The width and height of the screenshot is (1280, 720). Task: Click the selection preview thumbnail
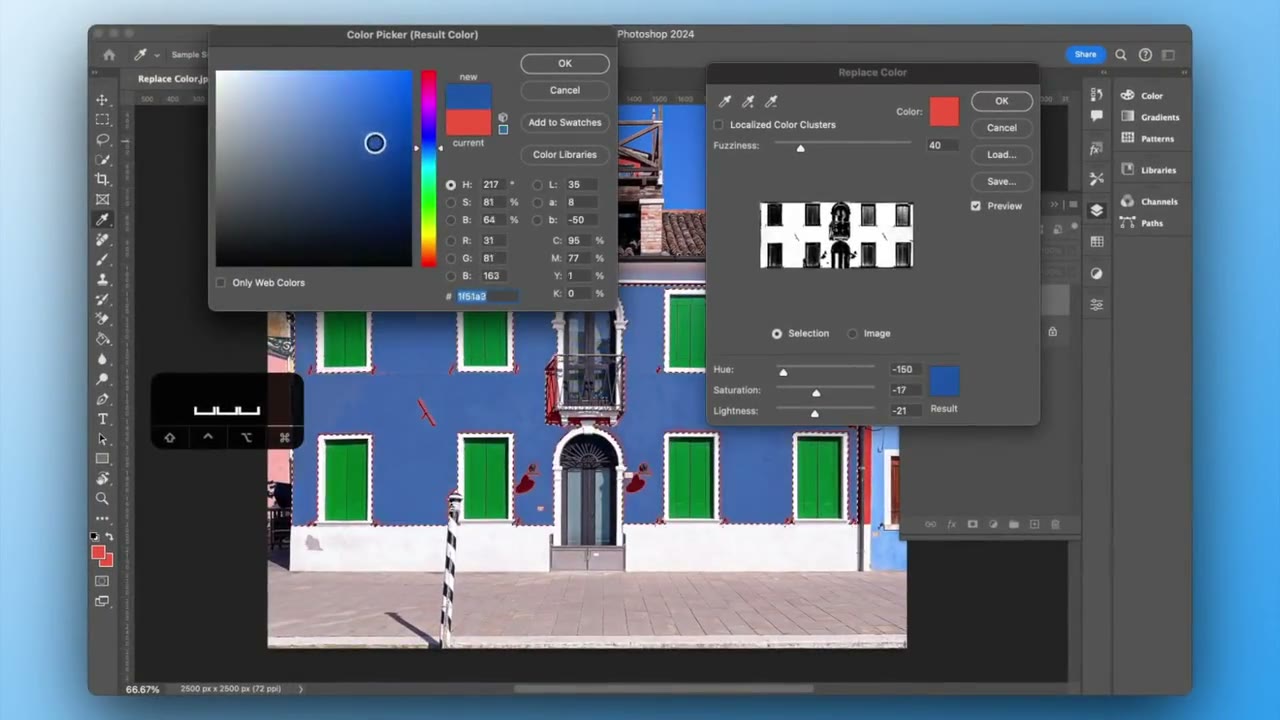[837, 235]
